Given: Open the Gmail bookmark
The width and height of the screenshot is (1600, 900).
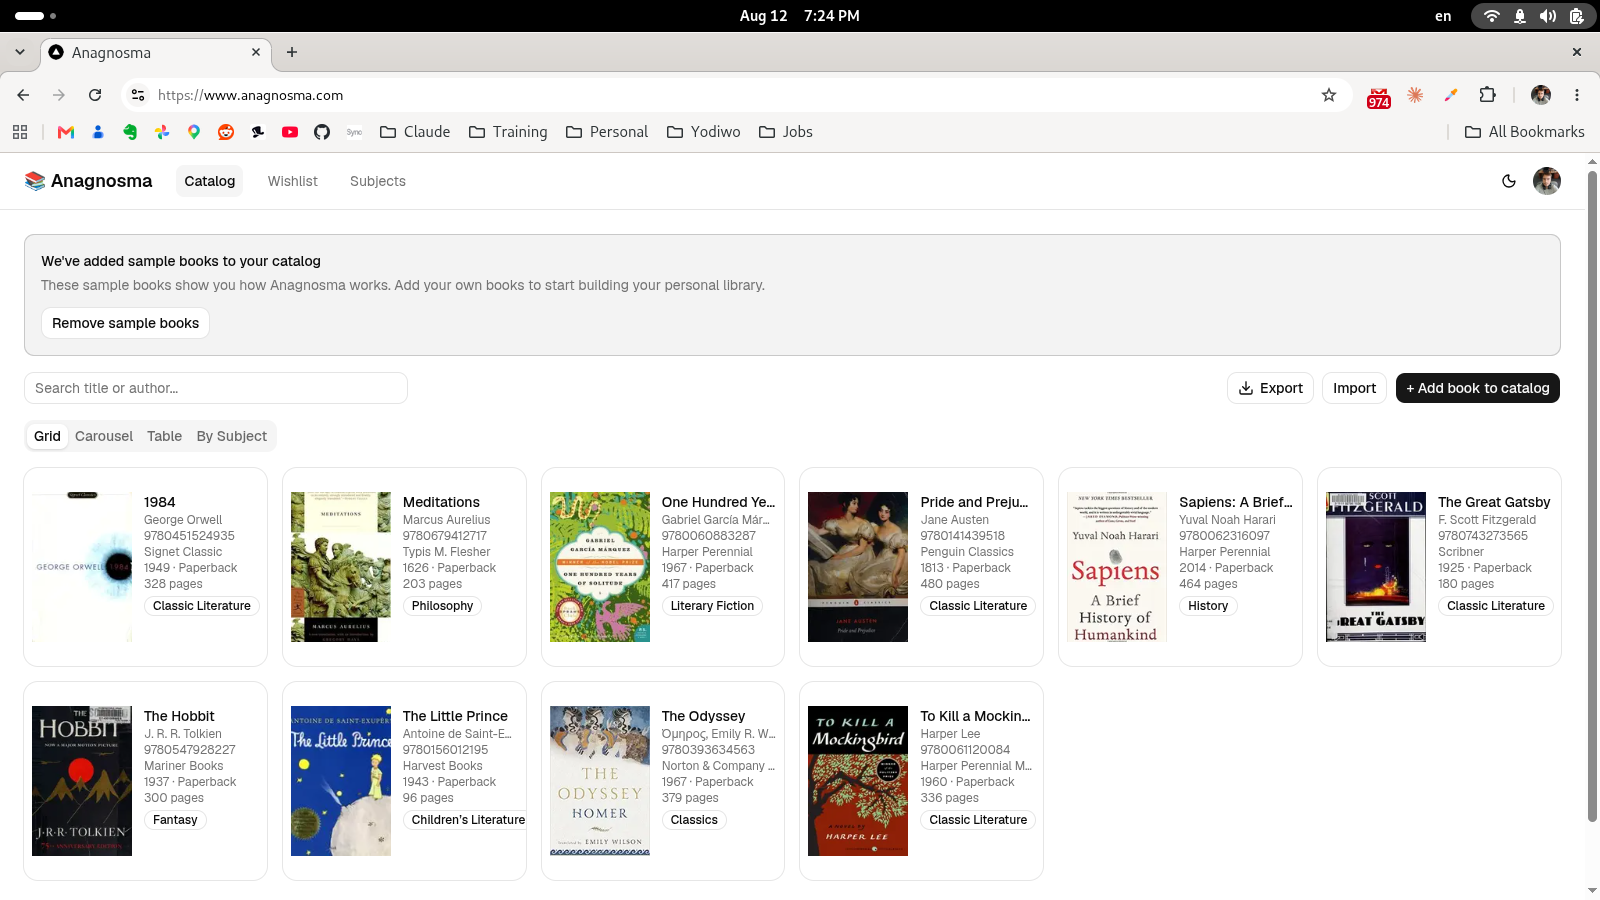Looking at the screenshot, I should click(x=66, y=132).
